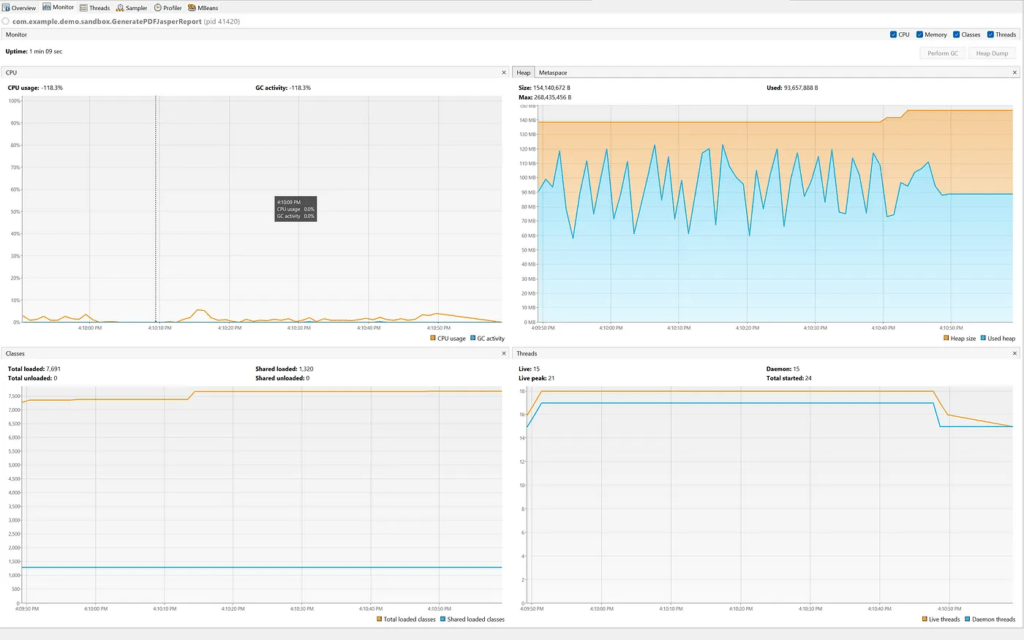This screenshot has width=1024, height=640.
Task: Click the GC activity legend swatch
Action: pos(473,338)
